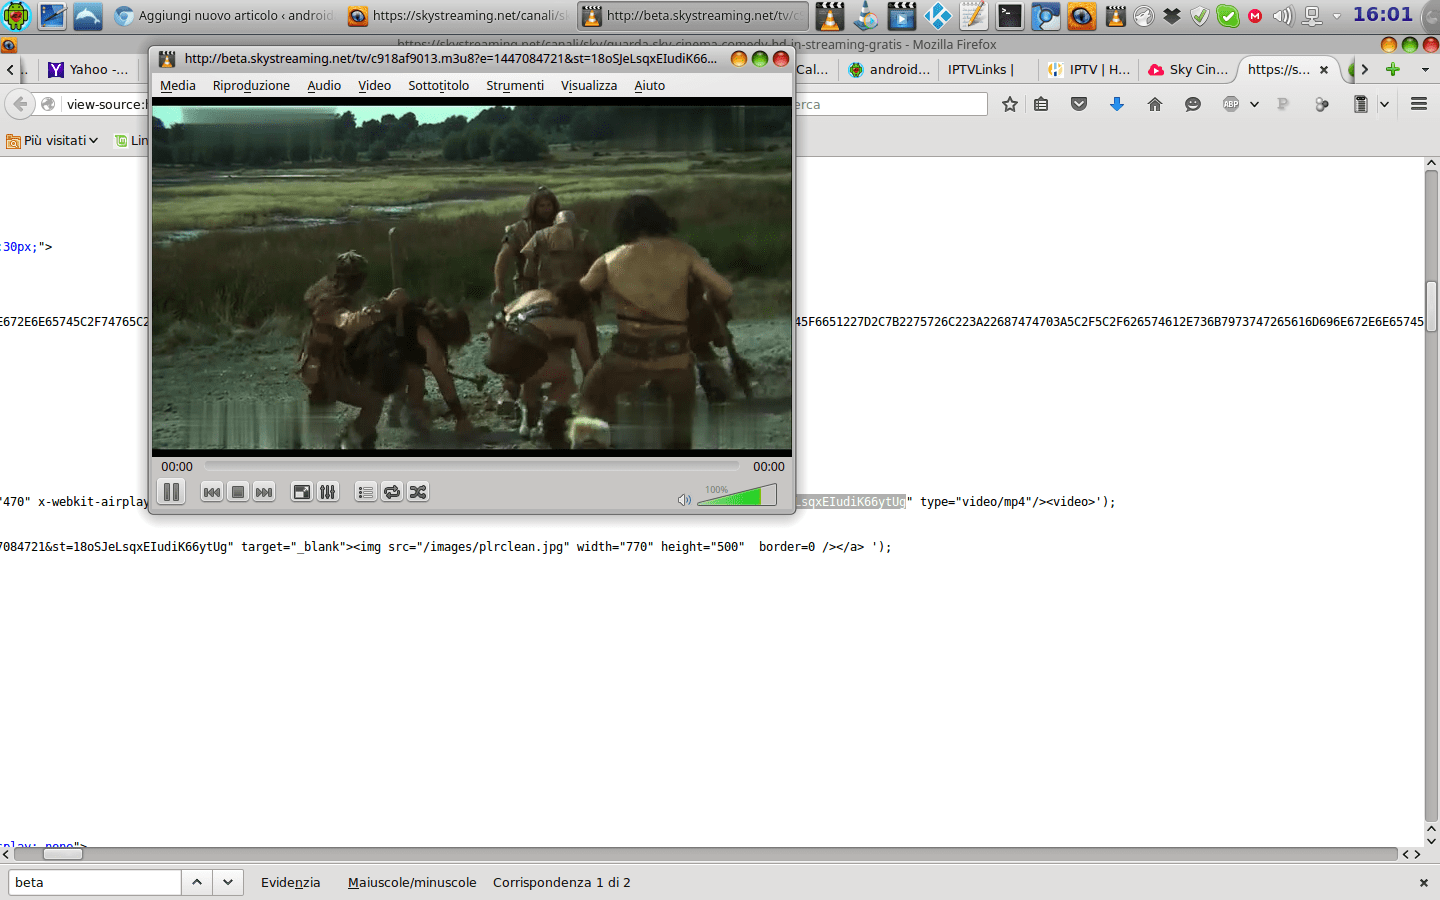Viewport: 1440px width, 900px height.
Task: Show the VLC playlist
Action: tap(366, 492)
